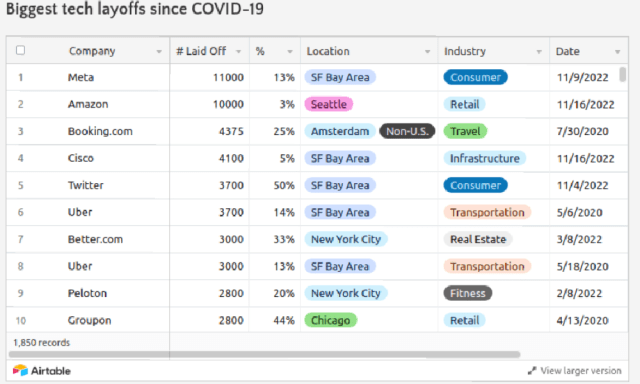
Task: Open the Company column dropdown arrow
Action: point(159,52)
